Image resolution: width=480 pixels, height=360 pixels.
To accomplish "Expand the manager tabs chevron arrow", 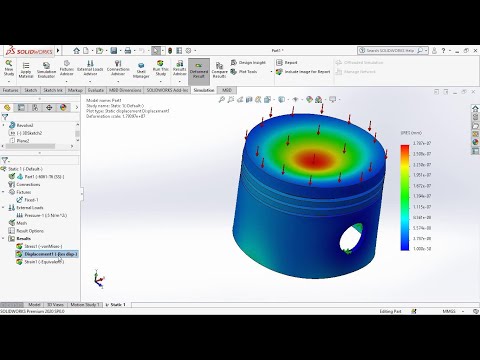I will click(x=76, y=107).
